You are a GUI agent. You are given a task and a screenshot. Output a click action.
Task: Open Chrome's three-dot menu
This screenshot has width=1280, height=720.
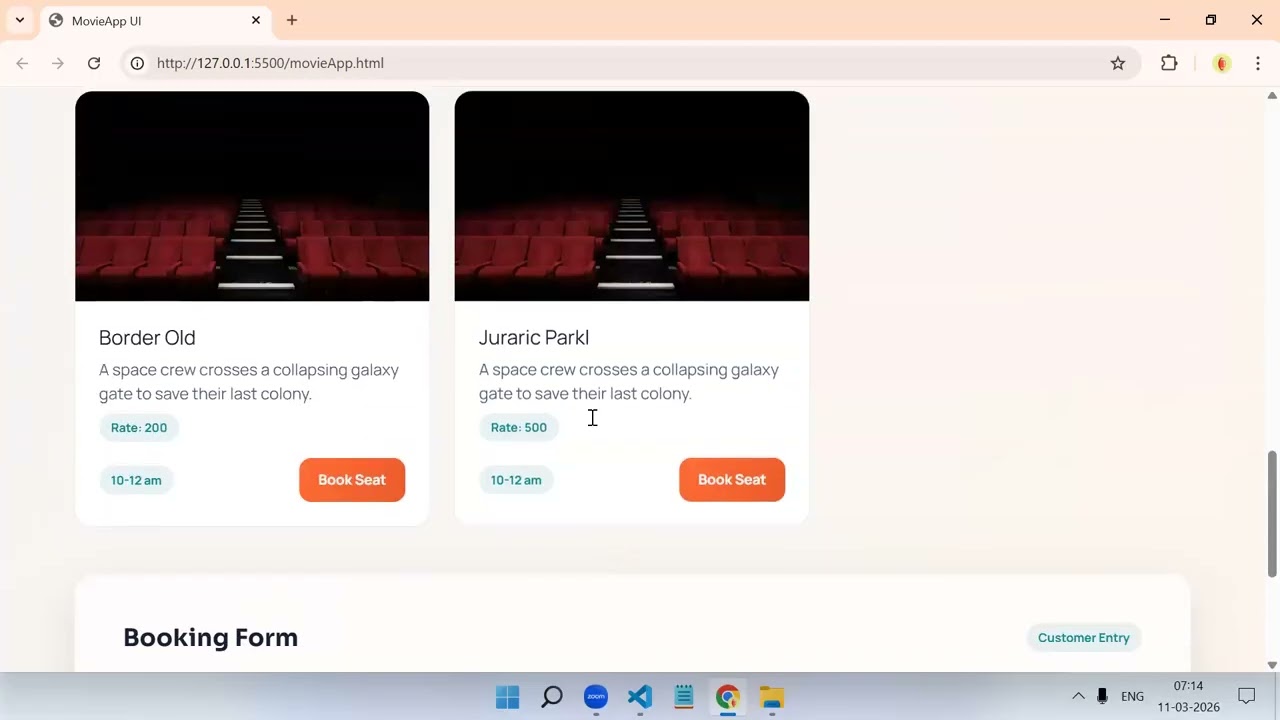[1258, 63]
